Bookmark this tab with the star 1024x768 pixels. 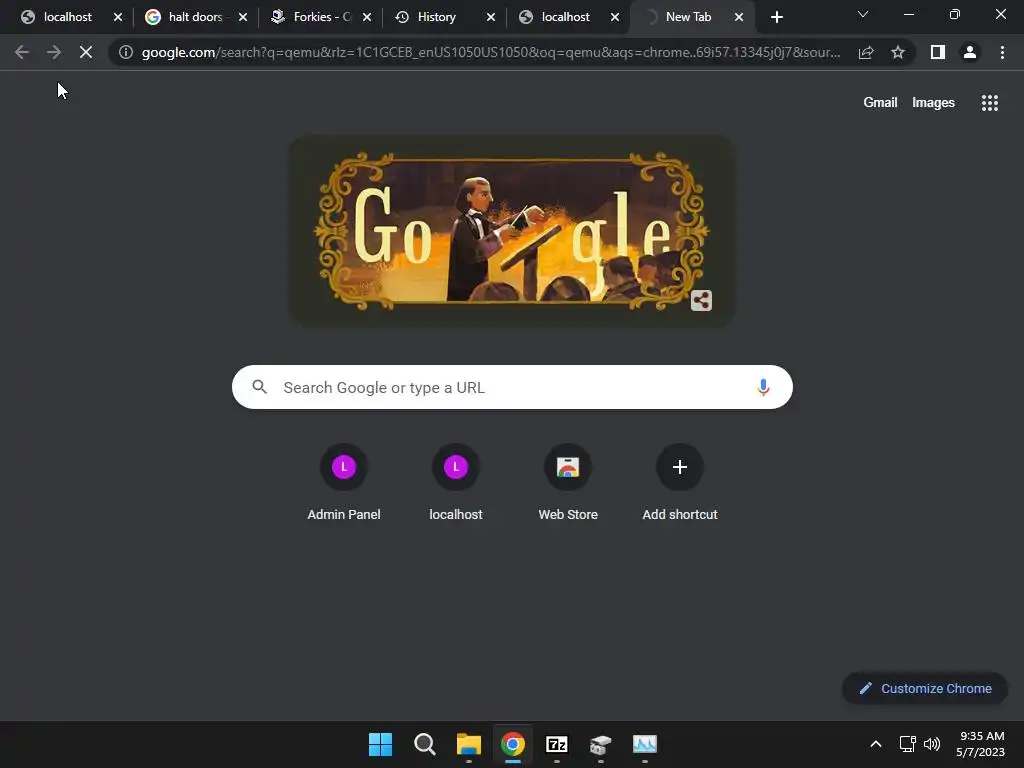coord(898,52)
